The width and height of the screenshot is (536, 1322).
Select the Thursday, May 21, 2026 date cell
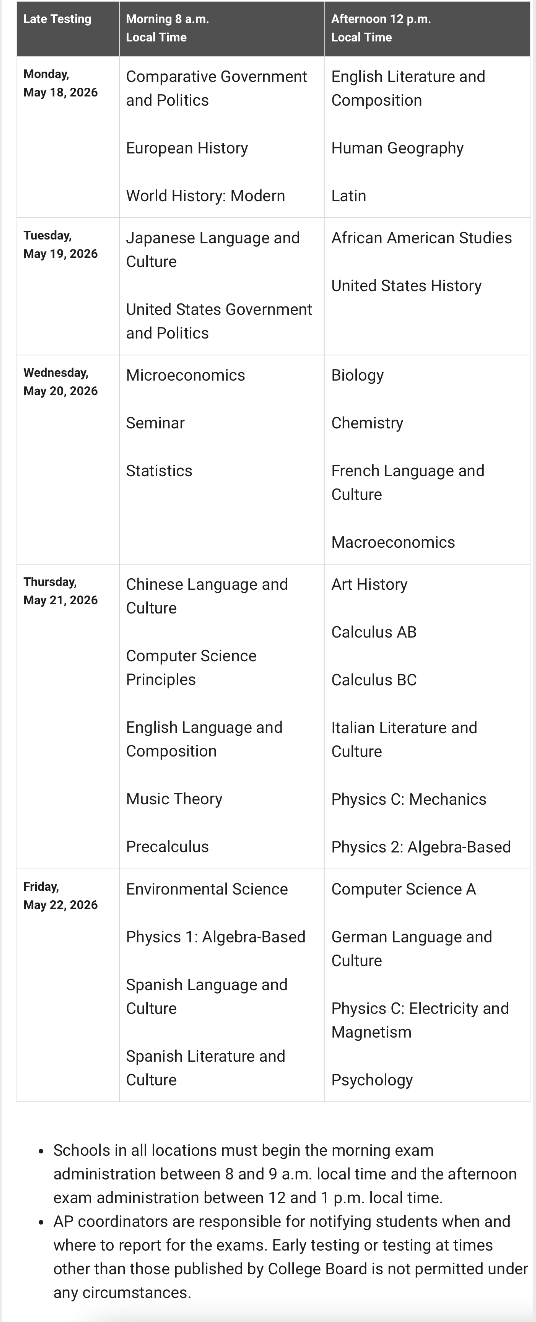point(61,591)
